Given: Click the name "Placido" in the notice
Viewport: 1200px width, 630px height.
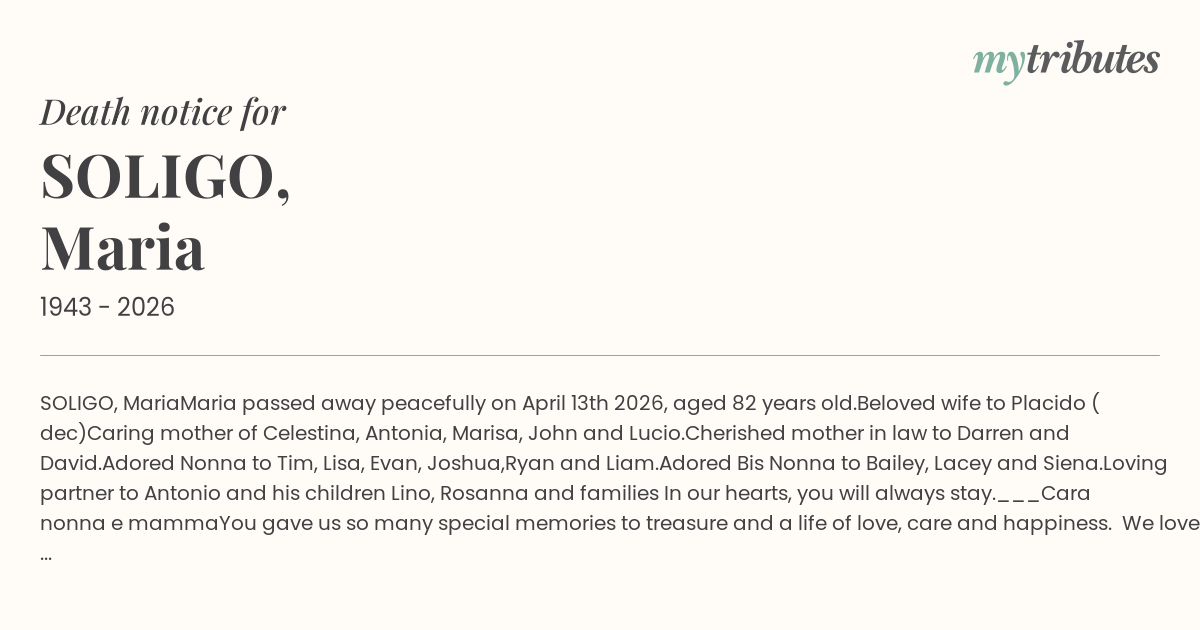Looking at the screenshot, I should click(x=1047, y=404).
